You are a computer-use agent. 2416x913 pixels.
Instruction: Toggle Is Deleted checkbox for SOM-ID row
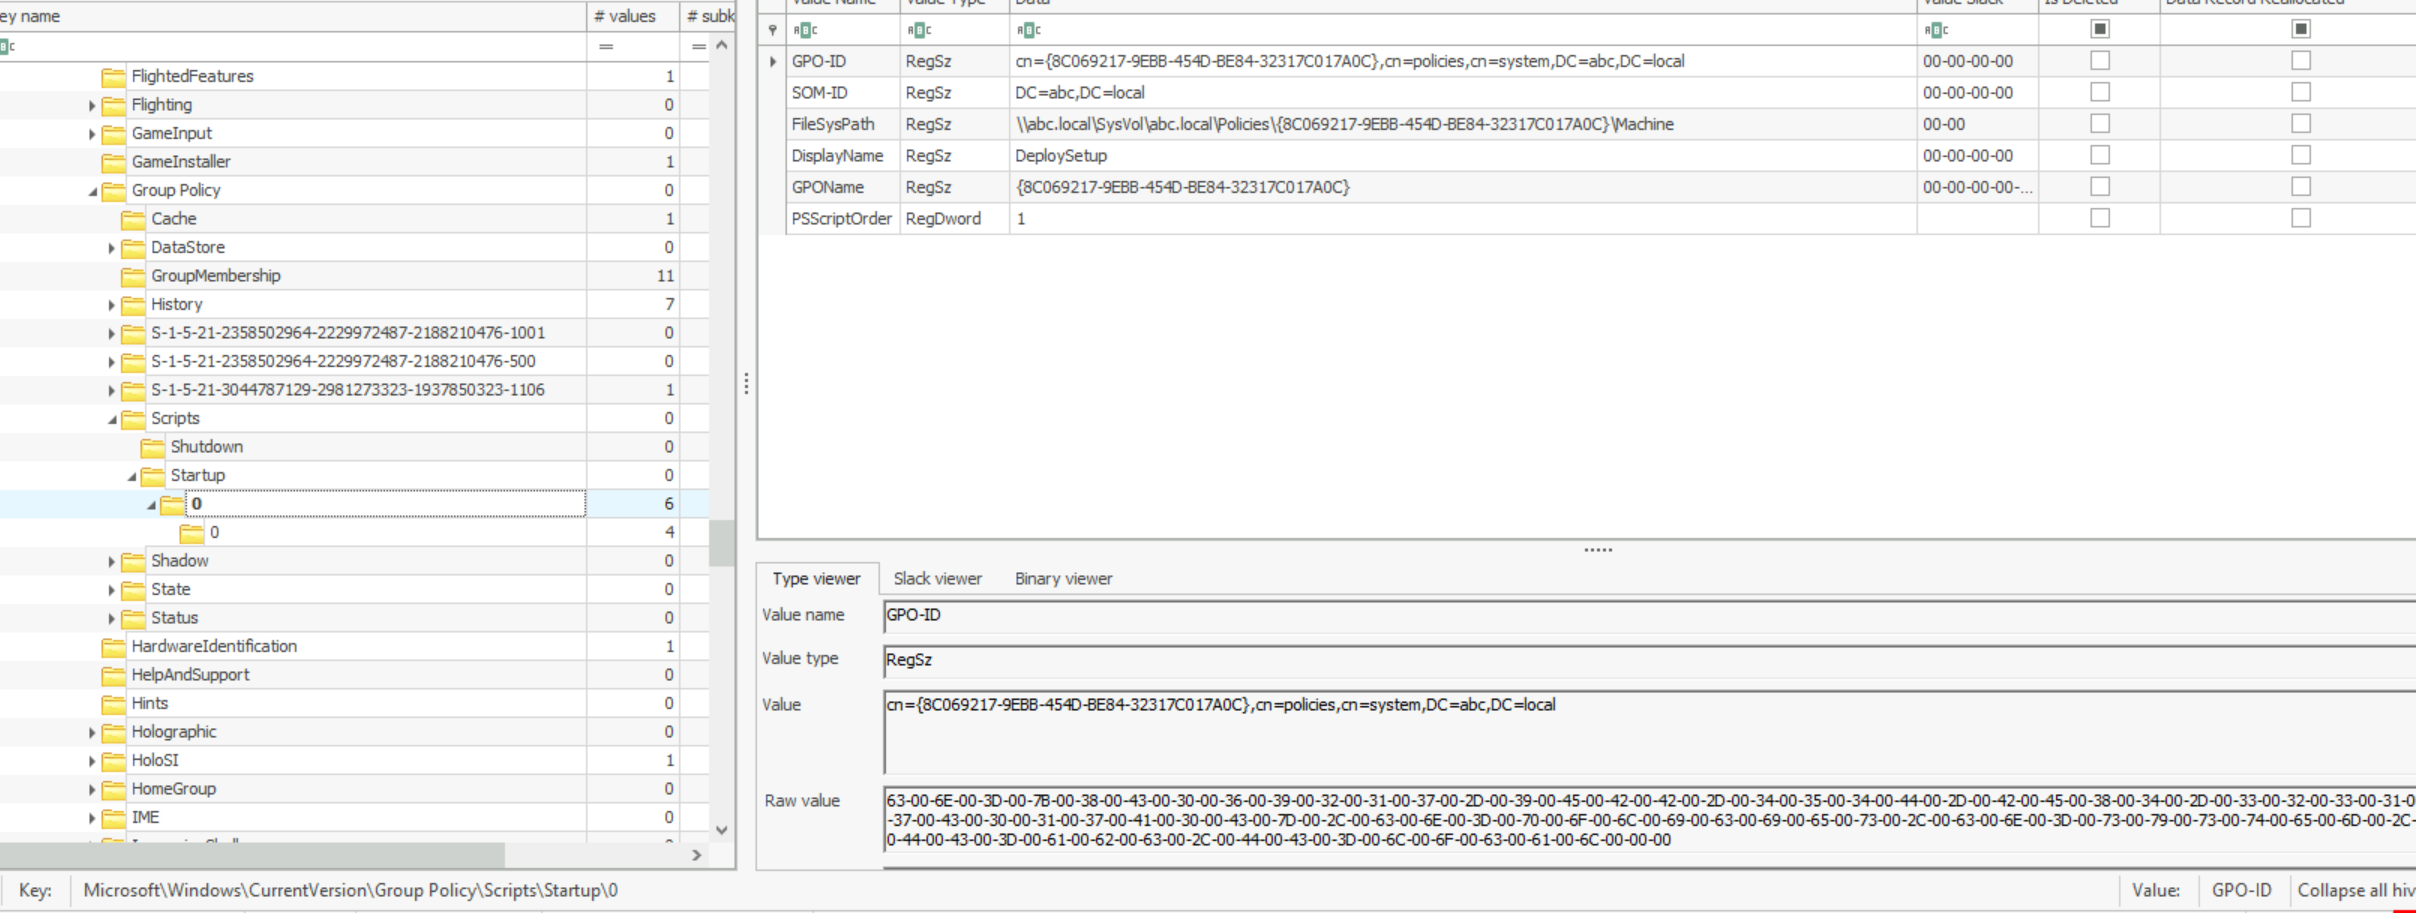(2100, 92)
